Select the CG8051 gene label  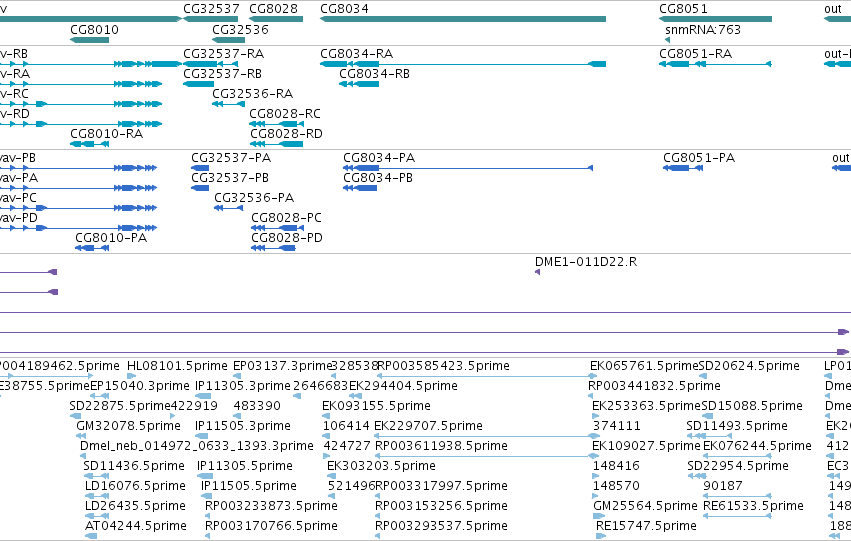[x=683, y=9]
